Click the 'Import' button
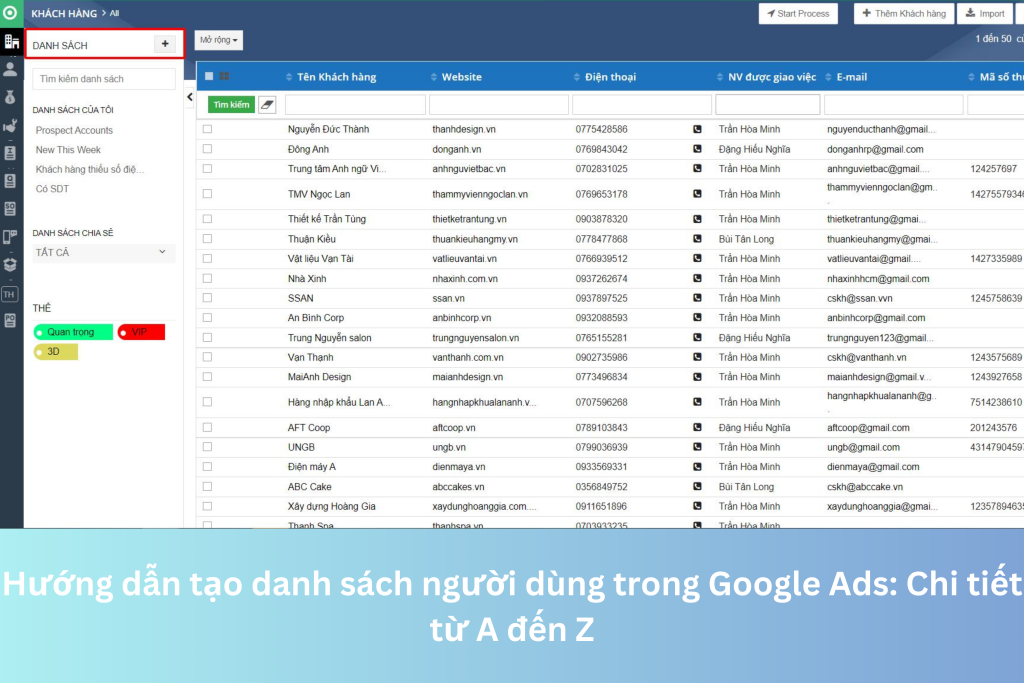This screenshot has width=1024, height=683. pyautogui.click(x=985, y=14)
